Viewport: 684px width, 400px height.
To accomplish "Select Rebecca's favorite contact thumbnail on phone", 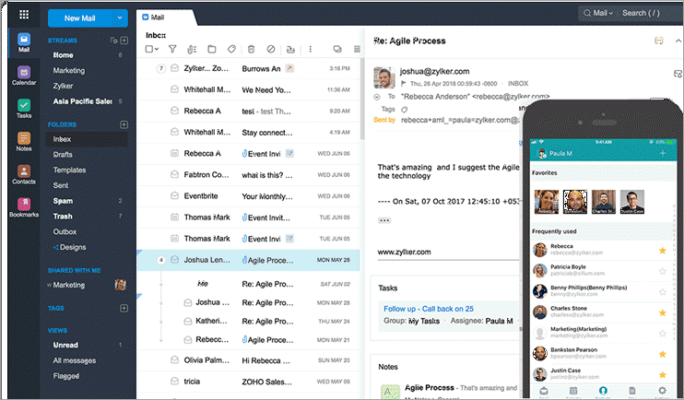I will (x=547, y=202).
